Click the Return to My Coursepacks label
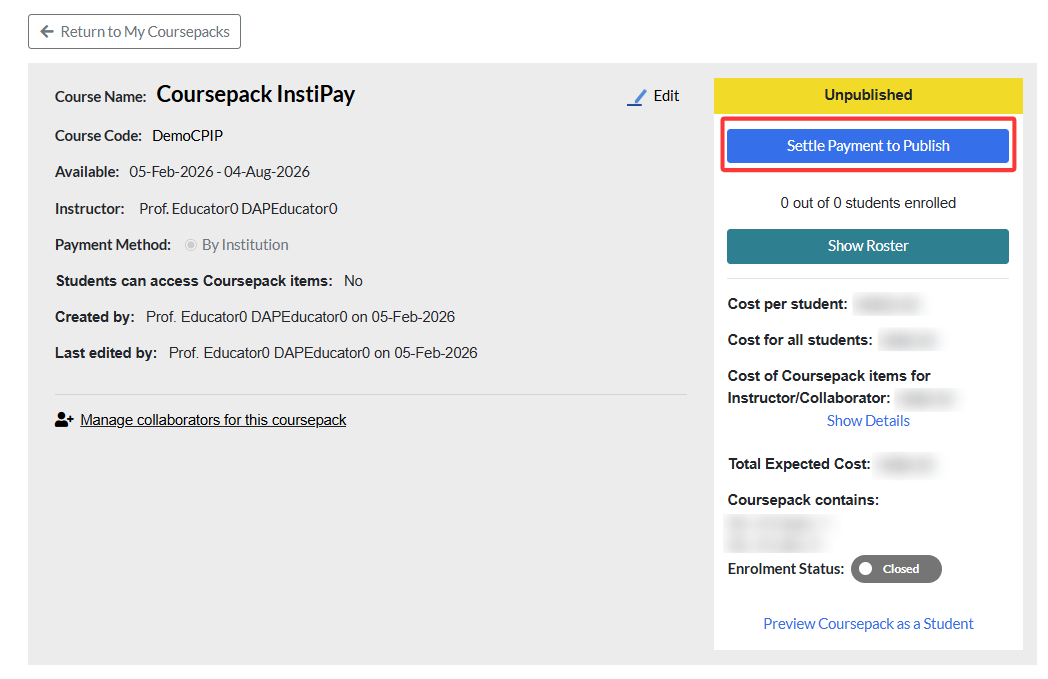The image size is (1048, 679). point(145,31)
